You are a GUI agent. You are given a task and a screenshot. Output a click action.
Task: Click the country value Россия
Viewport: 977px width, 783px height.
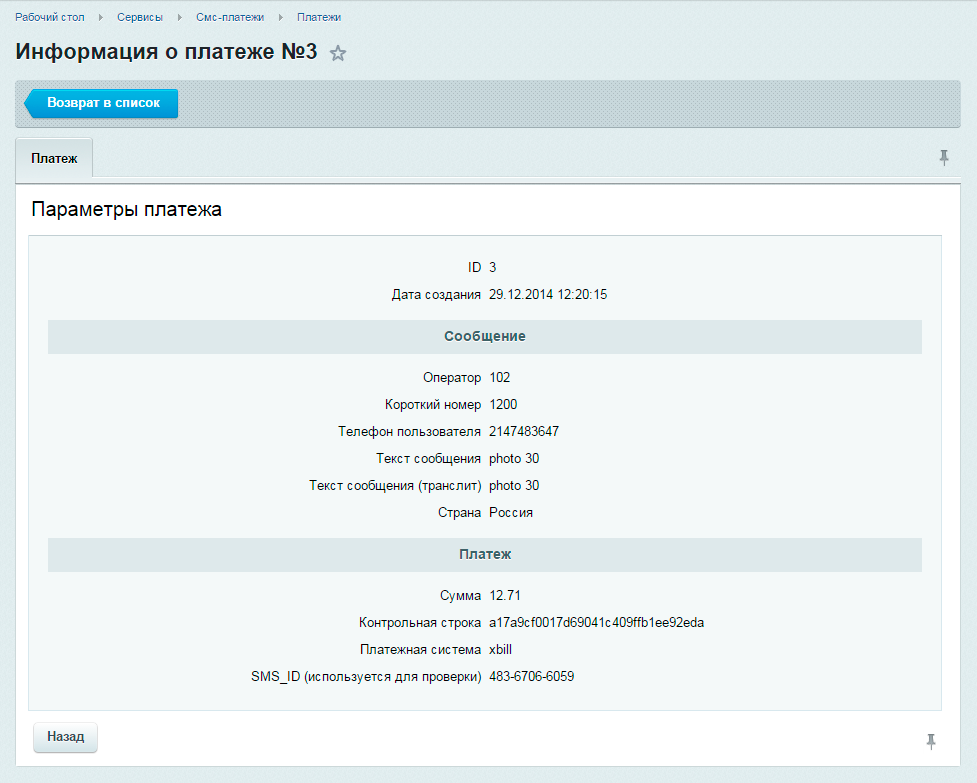pos(511,513)
